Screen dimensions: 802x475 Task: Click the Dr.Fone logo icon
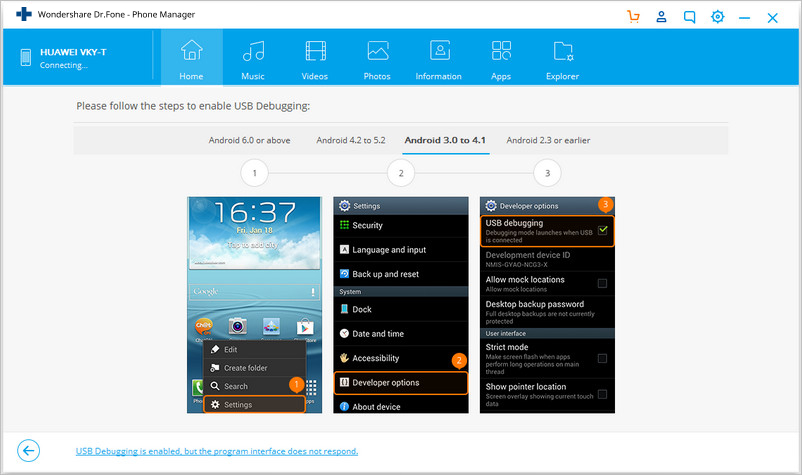pos(24,14)
